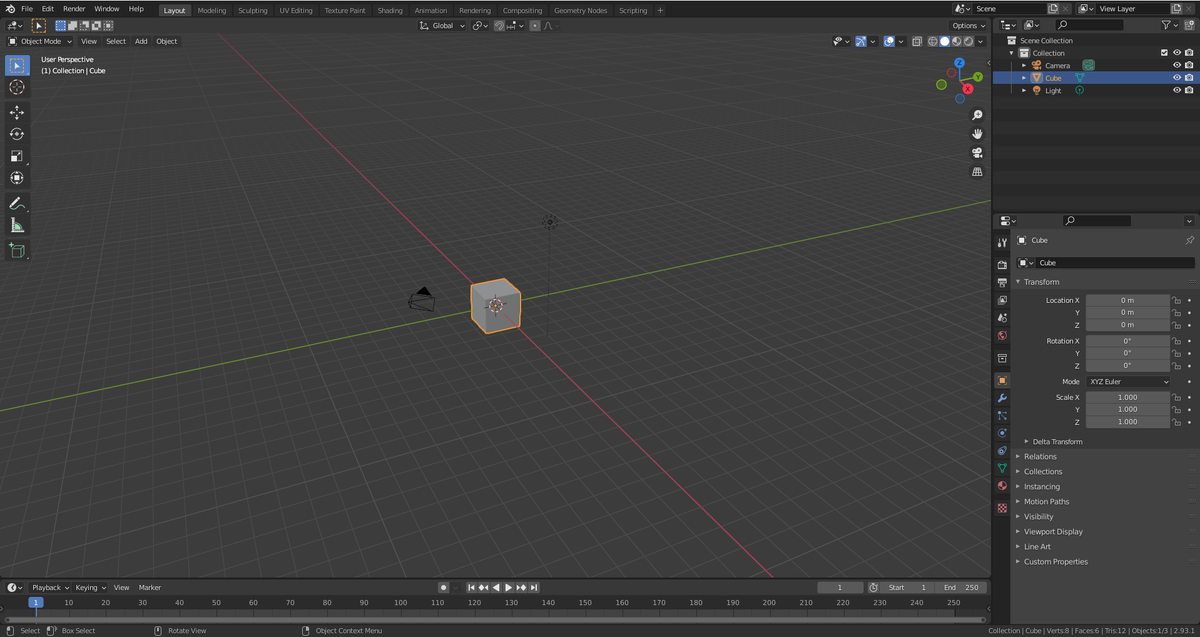Choose the combined Transform tool
This screenshot has width=1200, height=637.
tap(17, 178)
